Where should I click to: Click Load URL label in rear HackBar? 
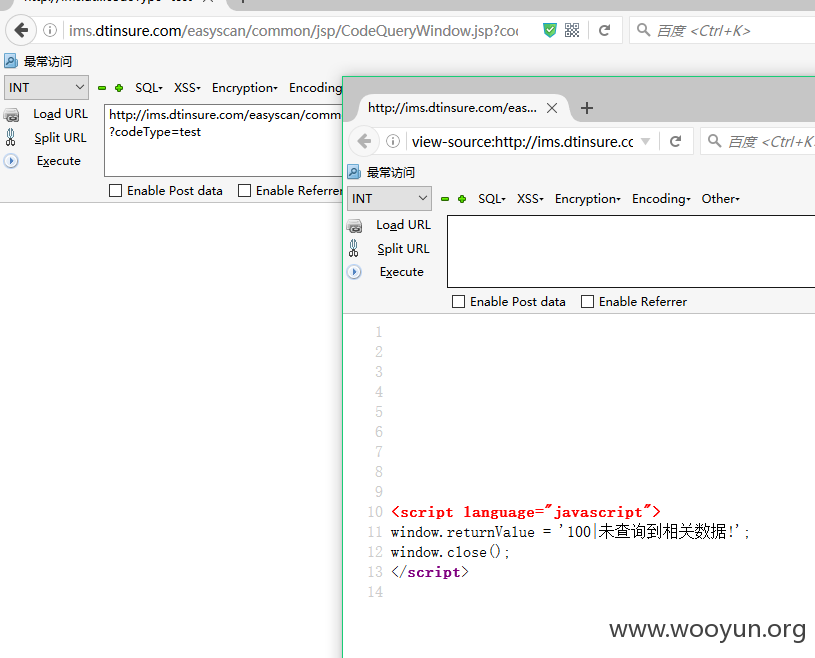coord(60,114)
